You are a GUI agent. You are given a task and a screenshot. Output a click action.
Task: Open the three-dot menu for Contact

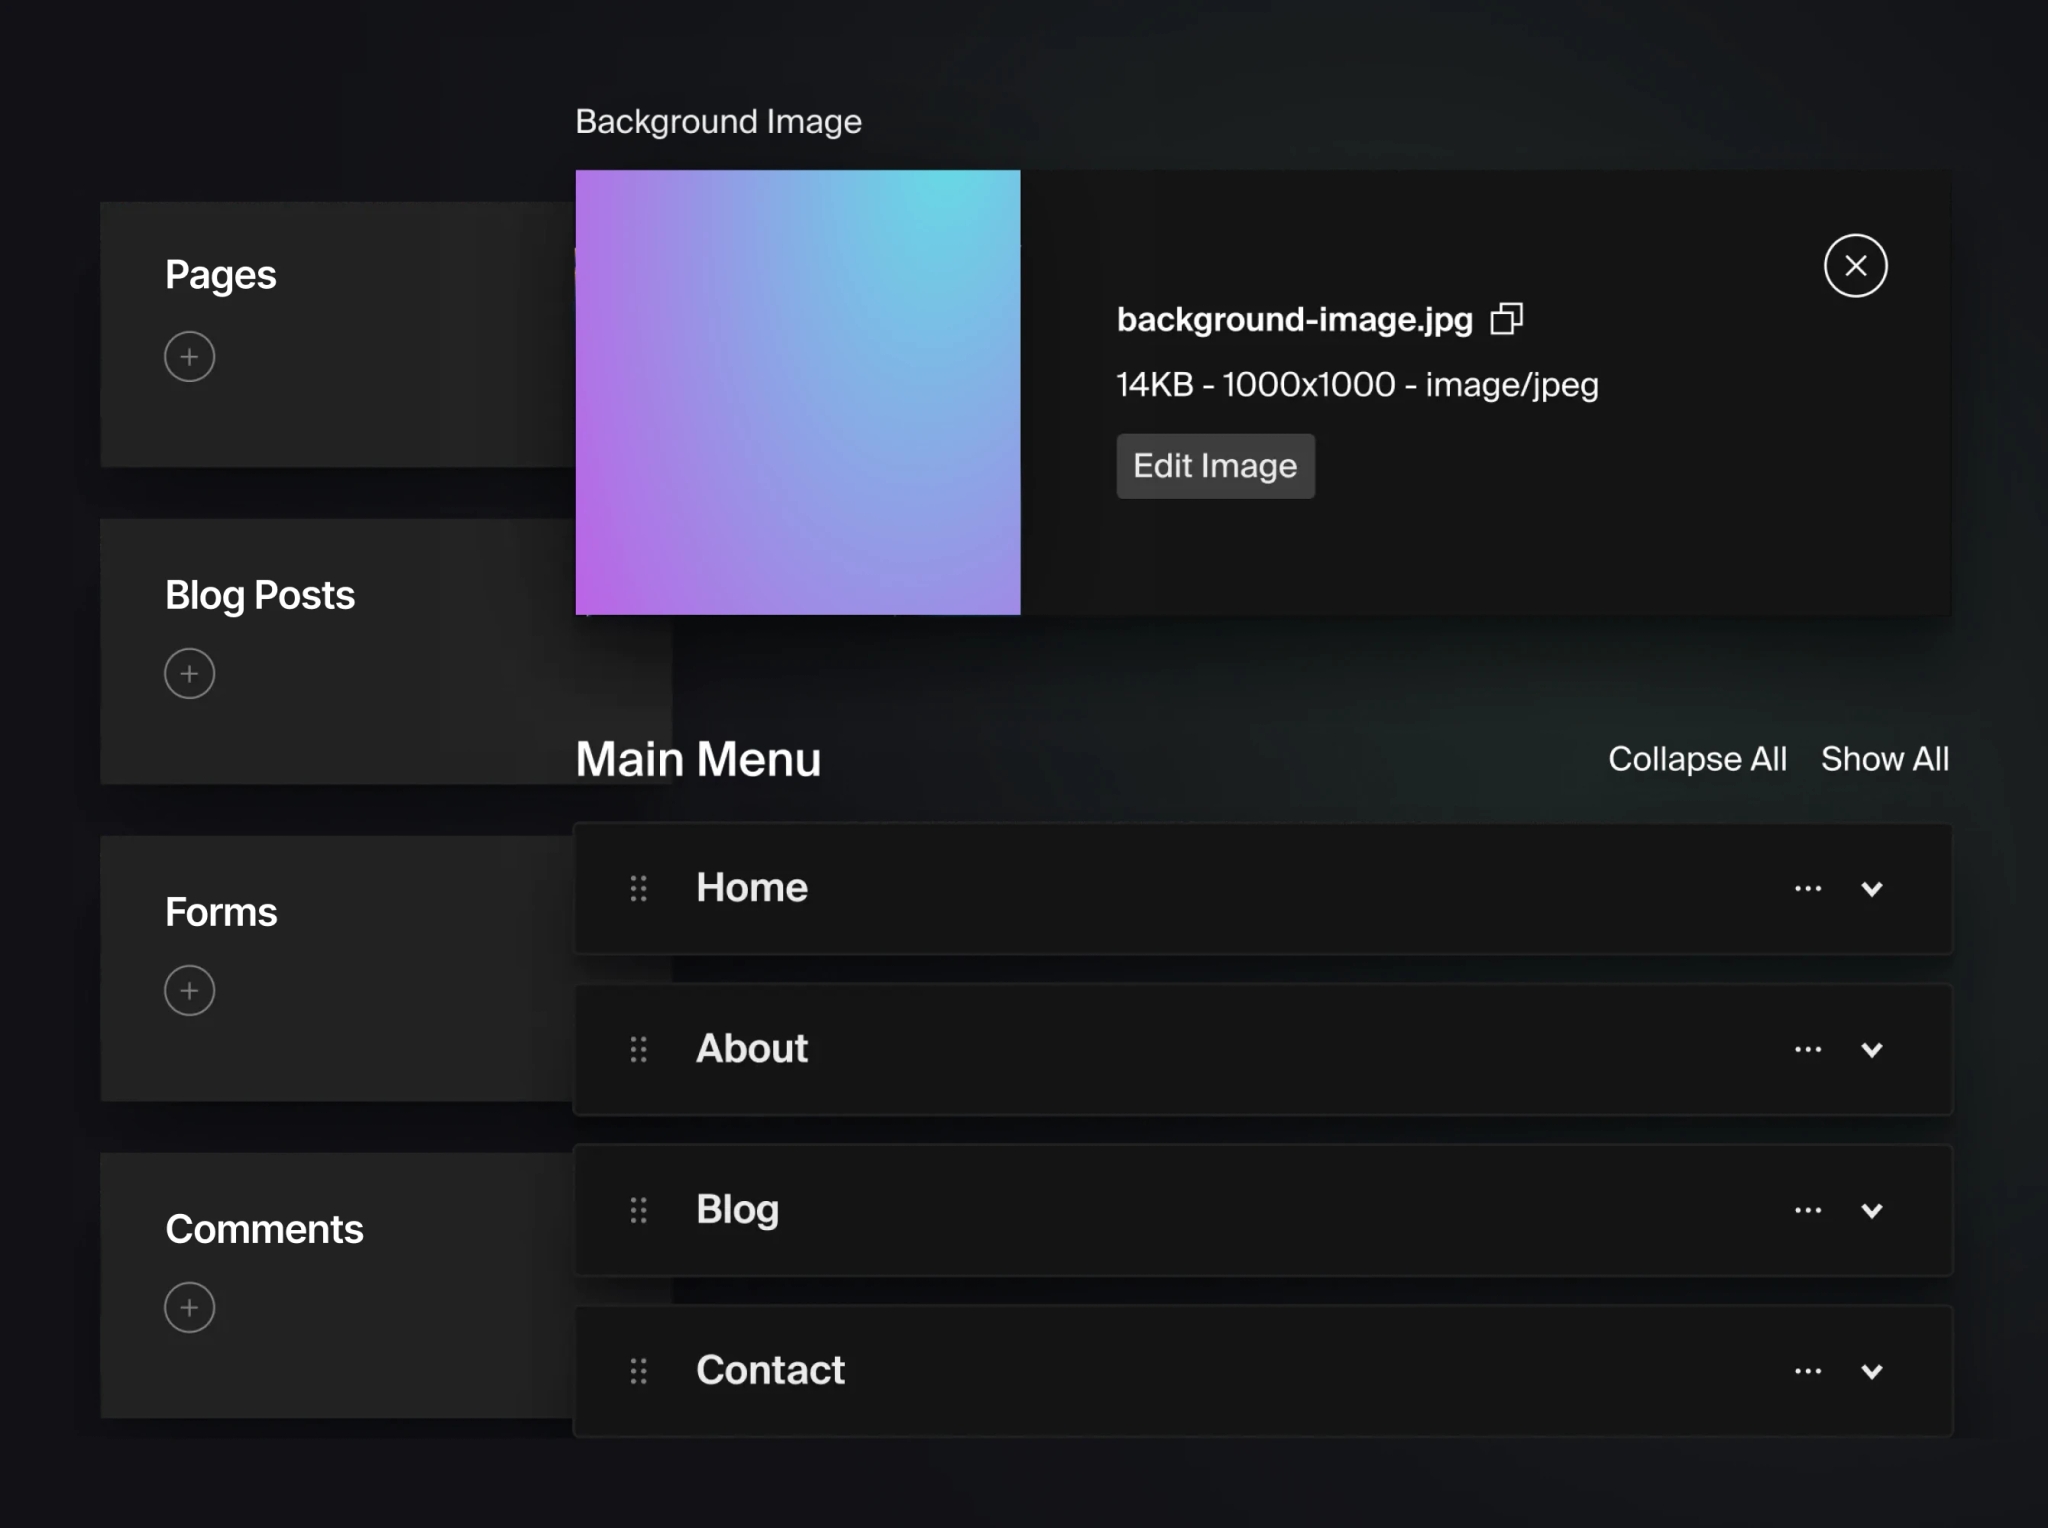[x=1808, y=1372]
